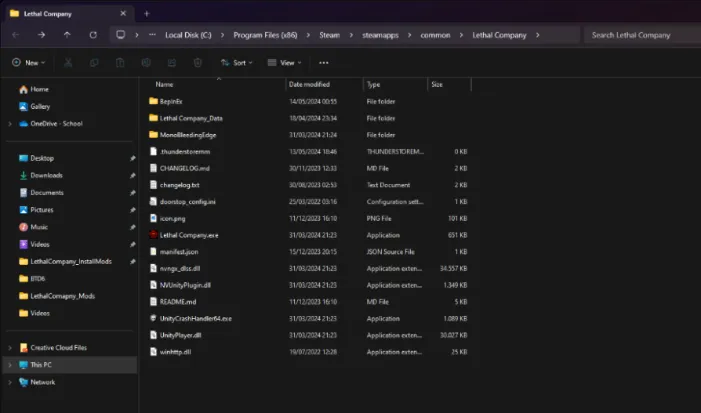Select the CHANGELOG.md file
The width and height of the screenshot is (701, 413).
click(185, 168)
